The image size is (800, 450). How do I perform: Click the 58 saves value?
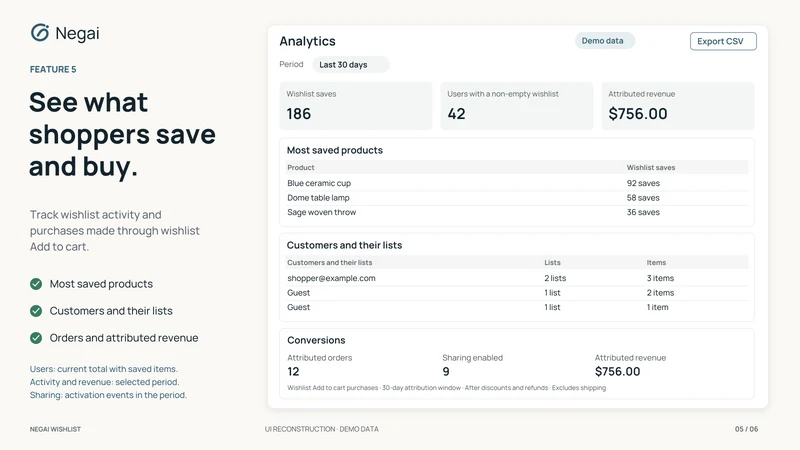pos(643,198)
